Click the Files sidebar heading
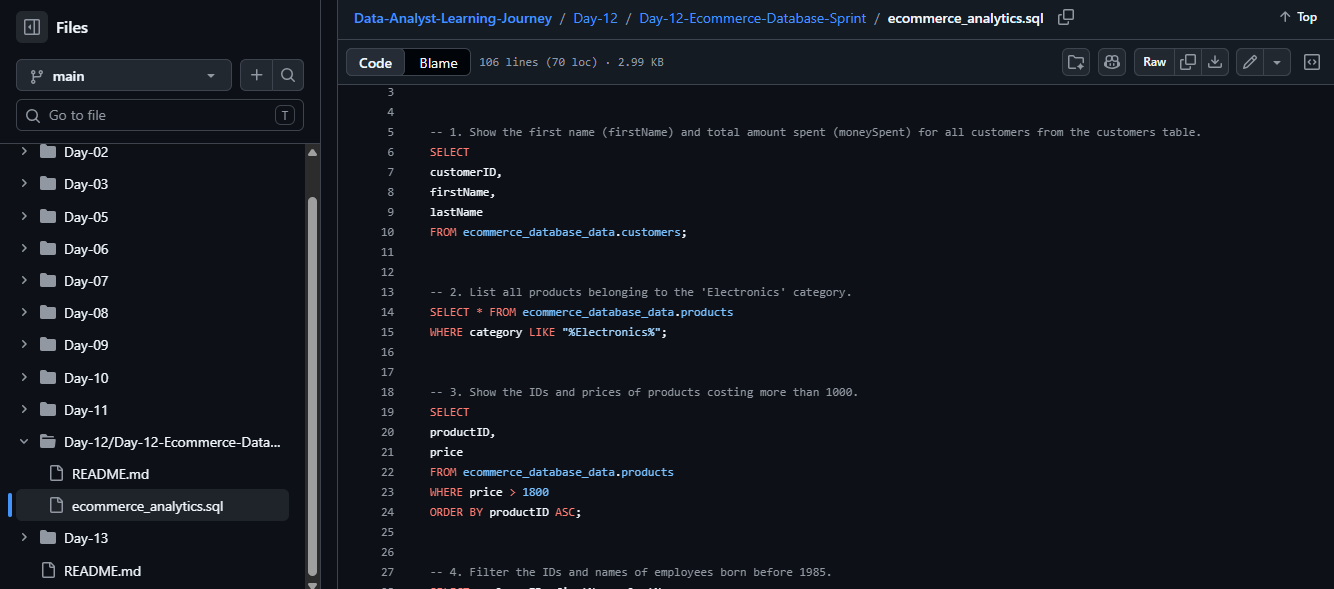 72,28
